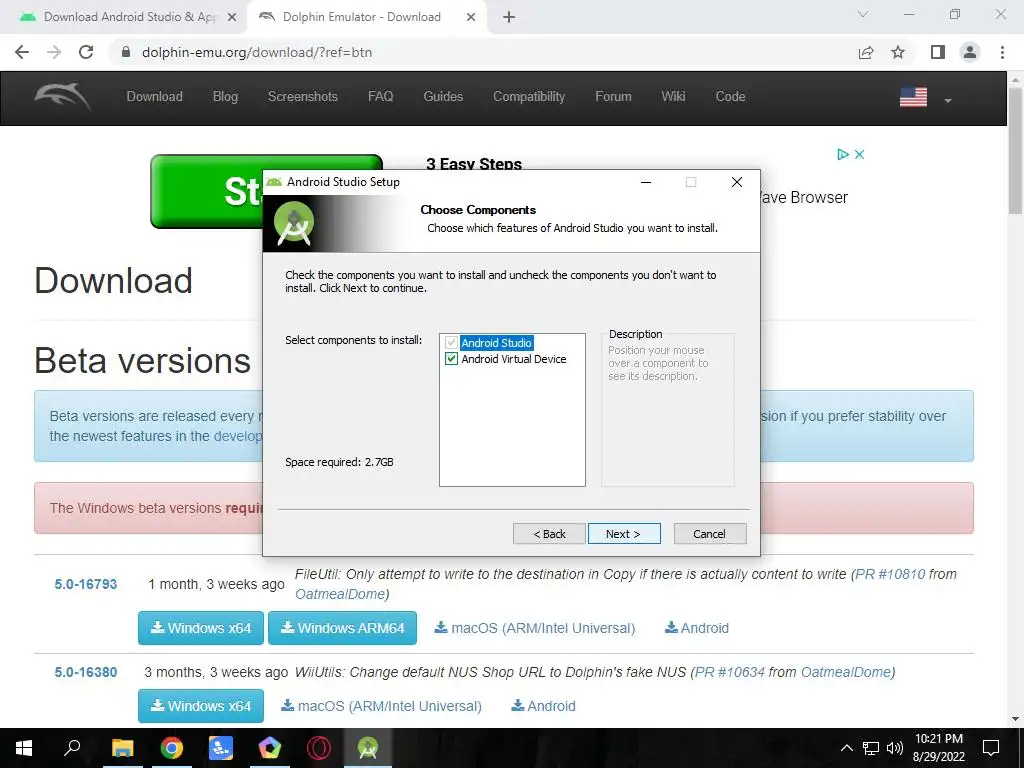Close the Download Android Studio tab
Image resolution: width=1024 pixels, height=768 pixels.
coord(232,17)
